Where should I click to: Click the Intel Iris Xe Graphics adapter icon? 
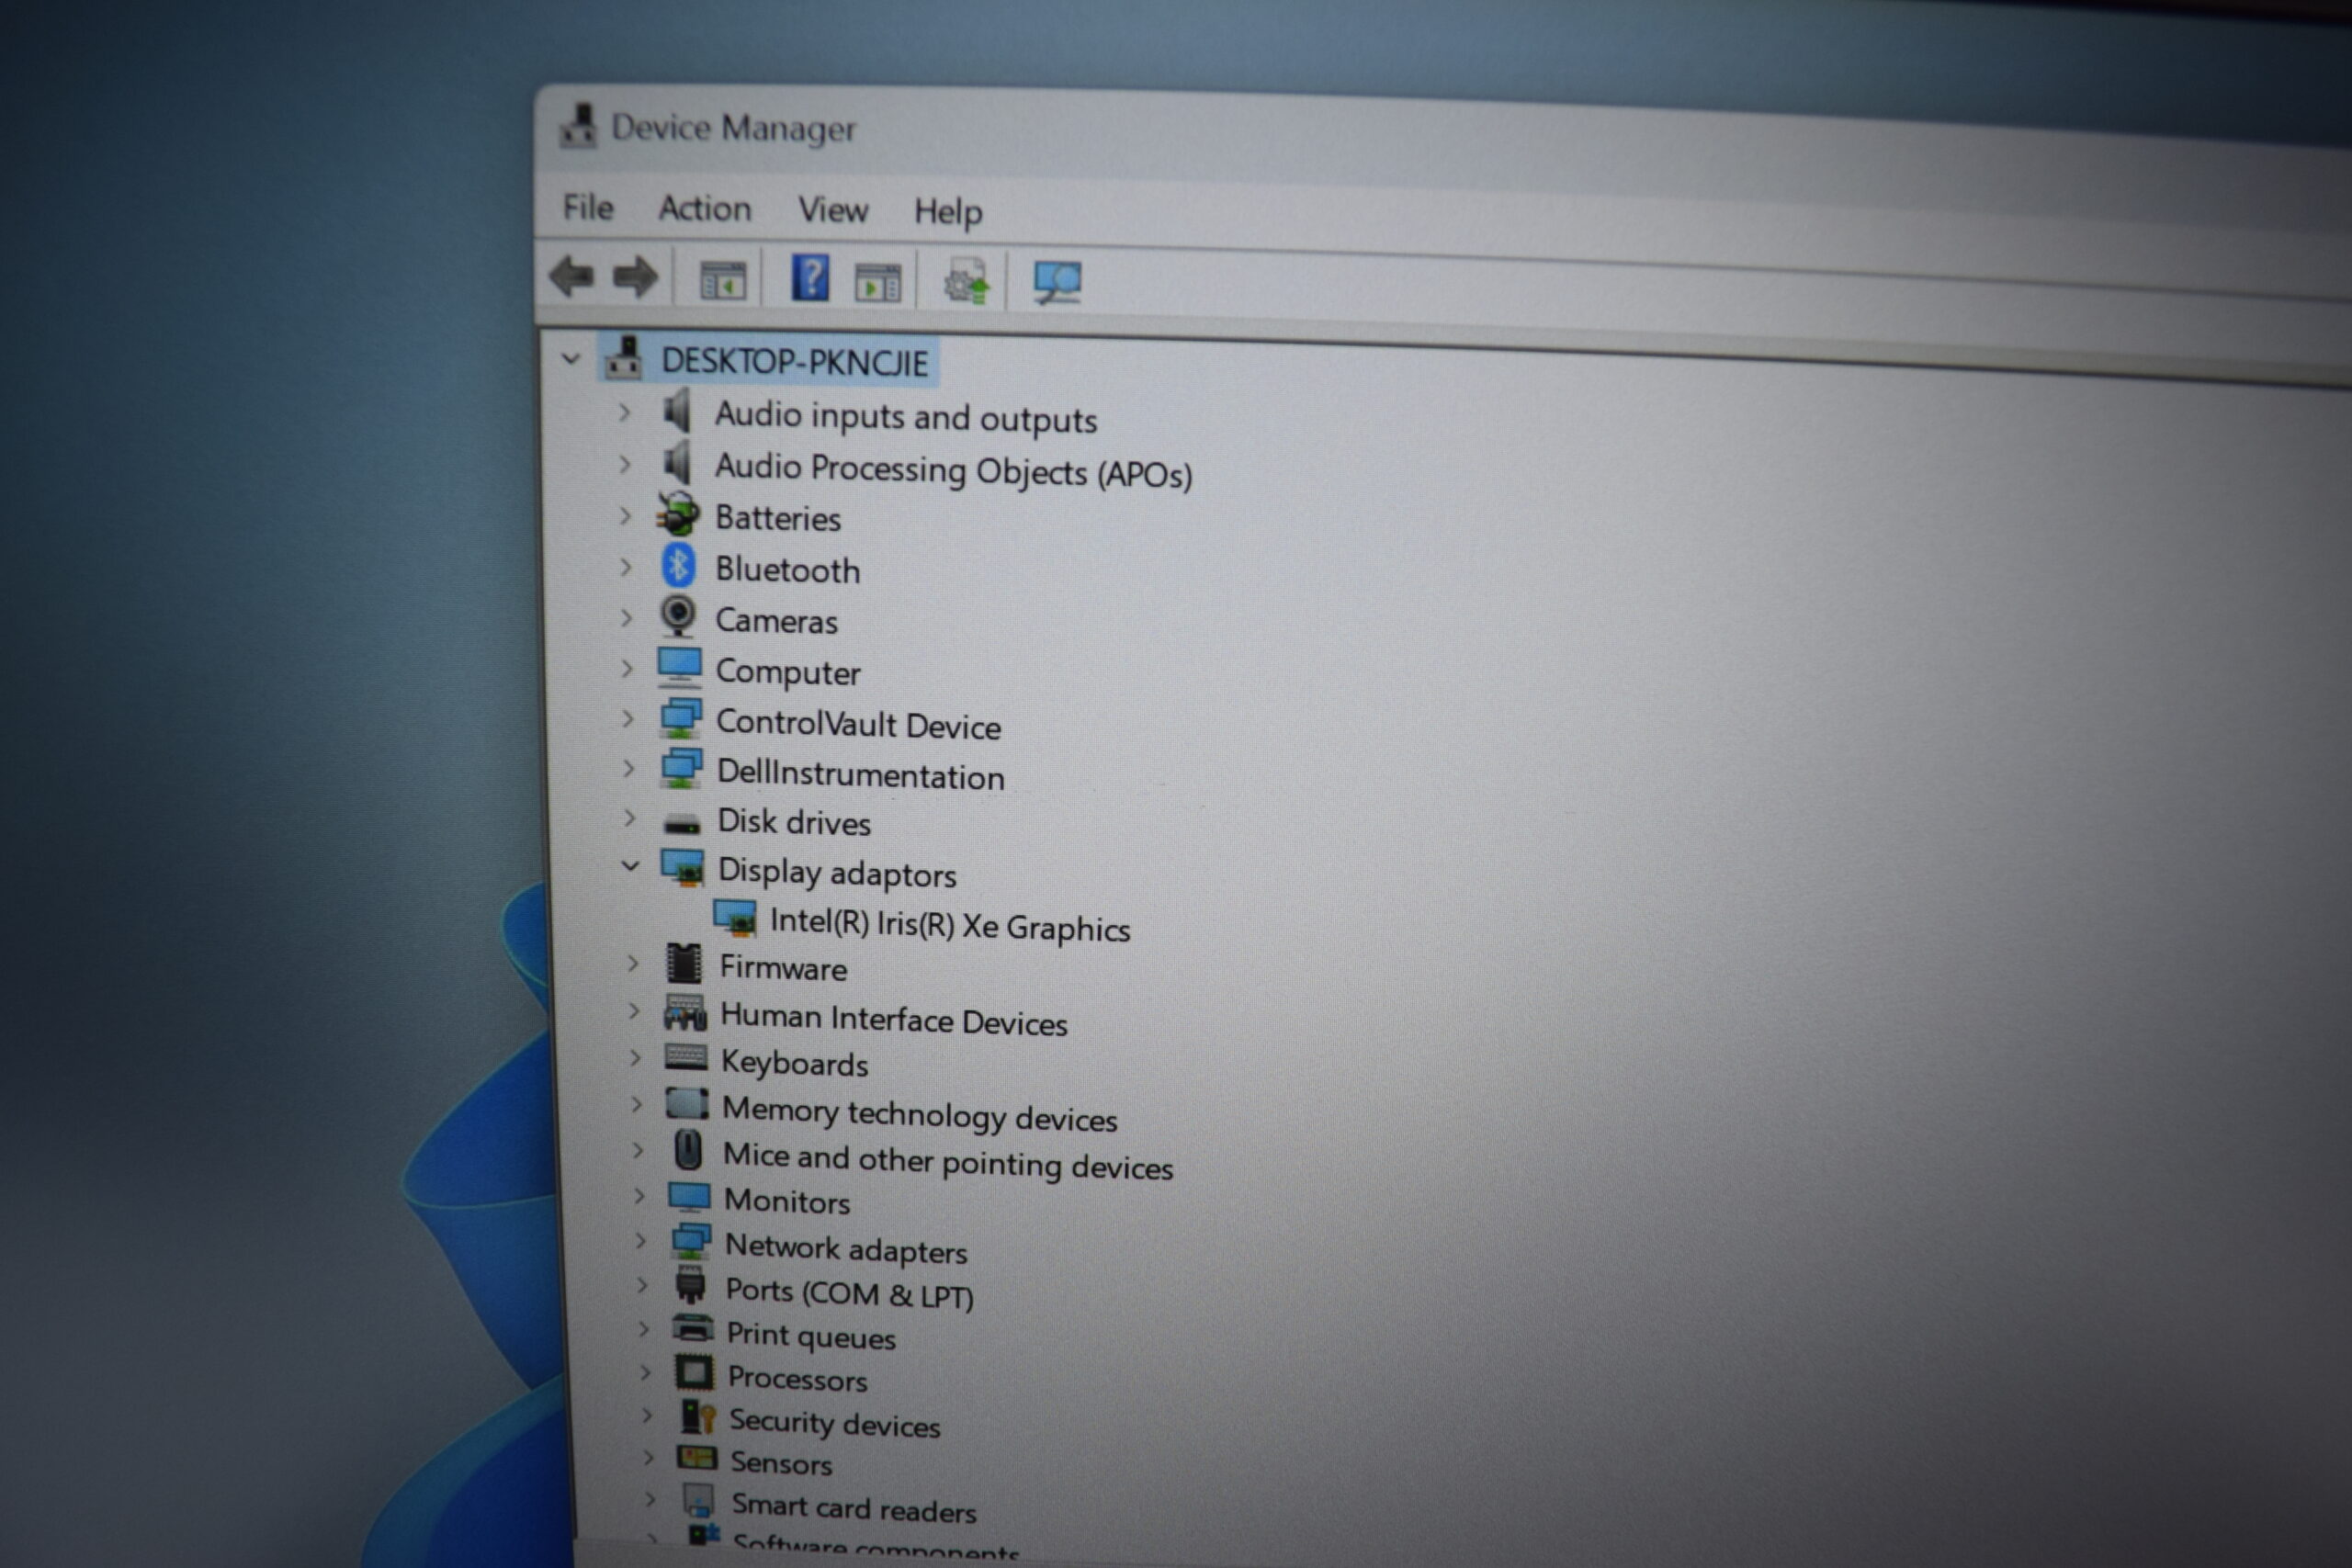(x=735, y=918)
